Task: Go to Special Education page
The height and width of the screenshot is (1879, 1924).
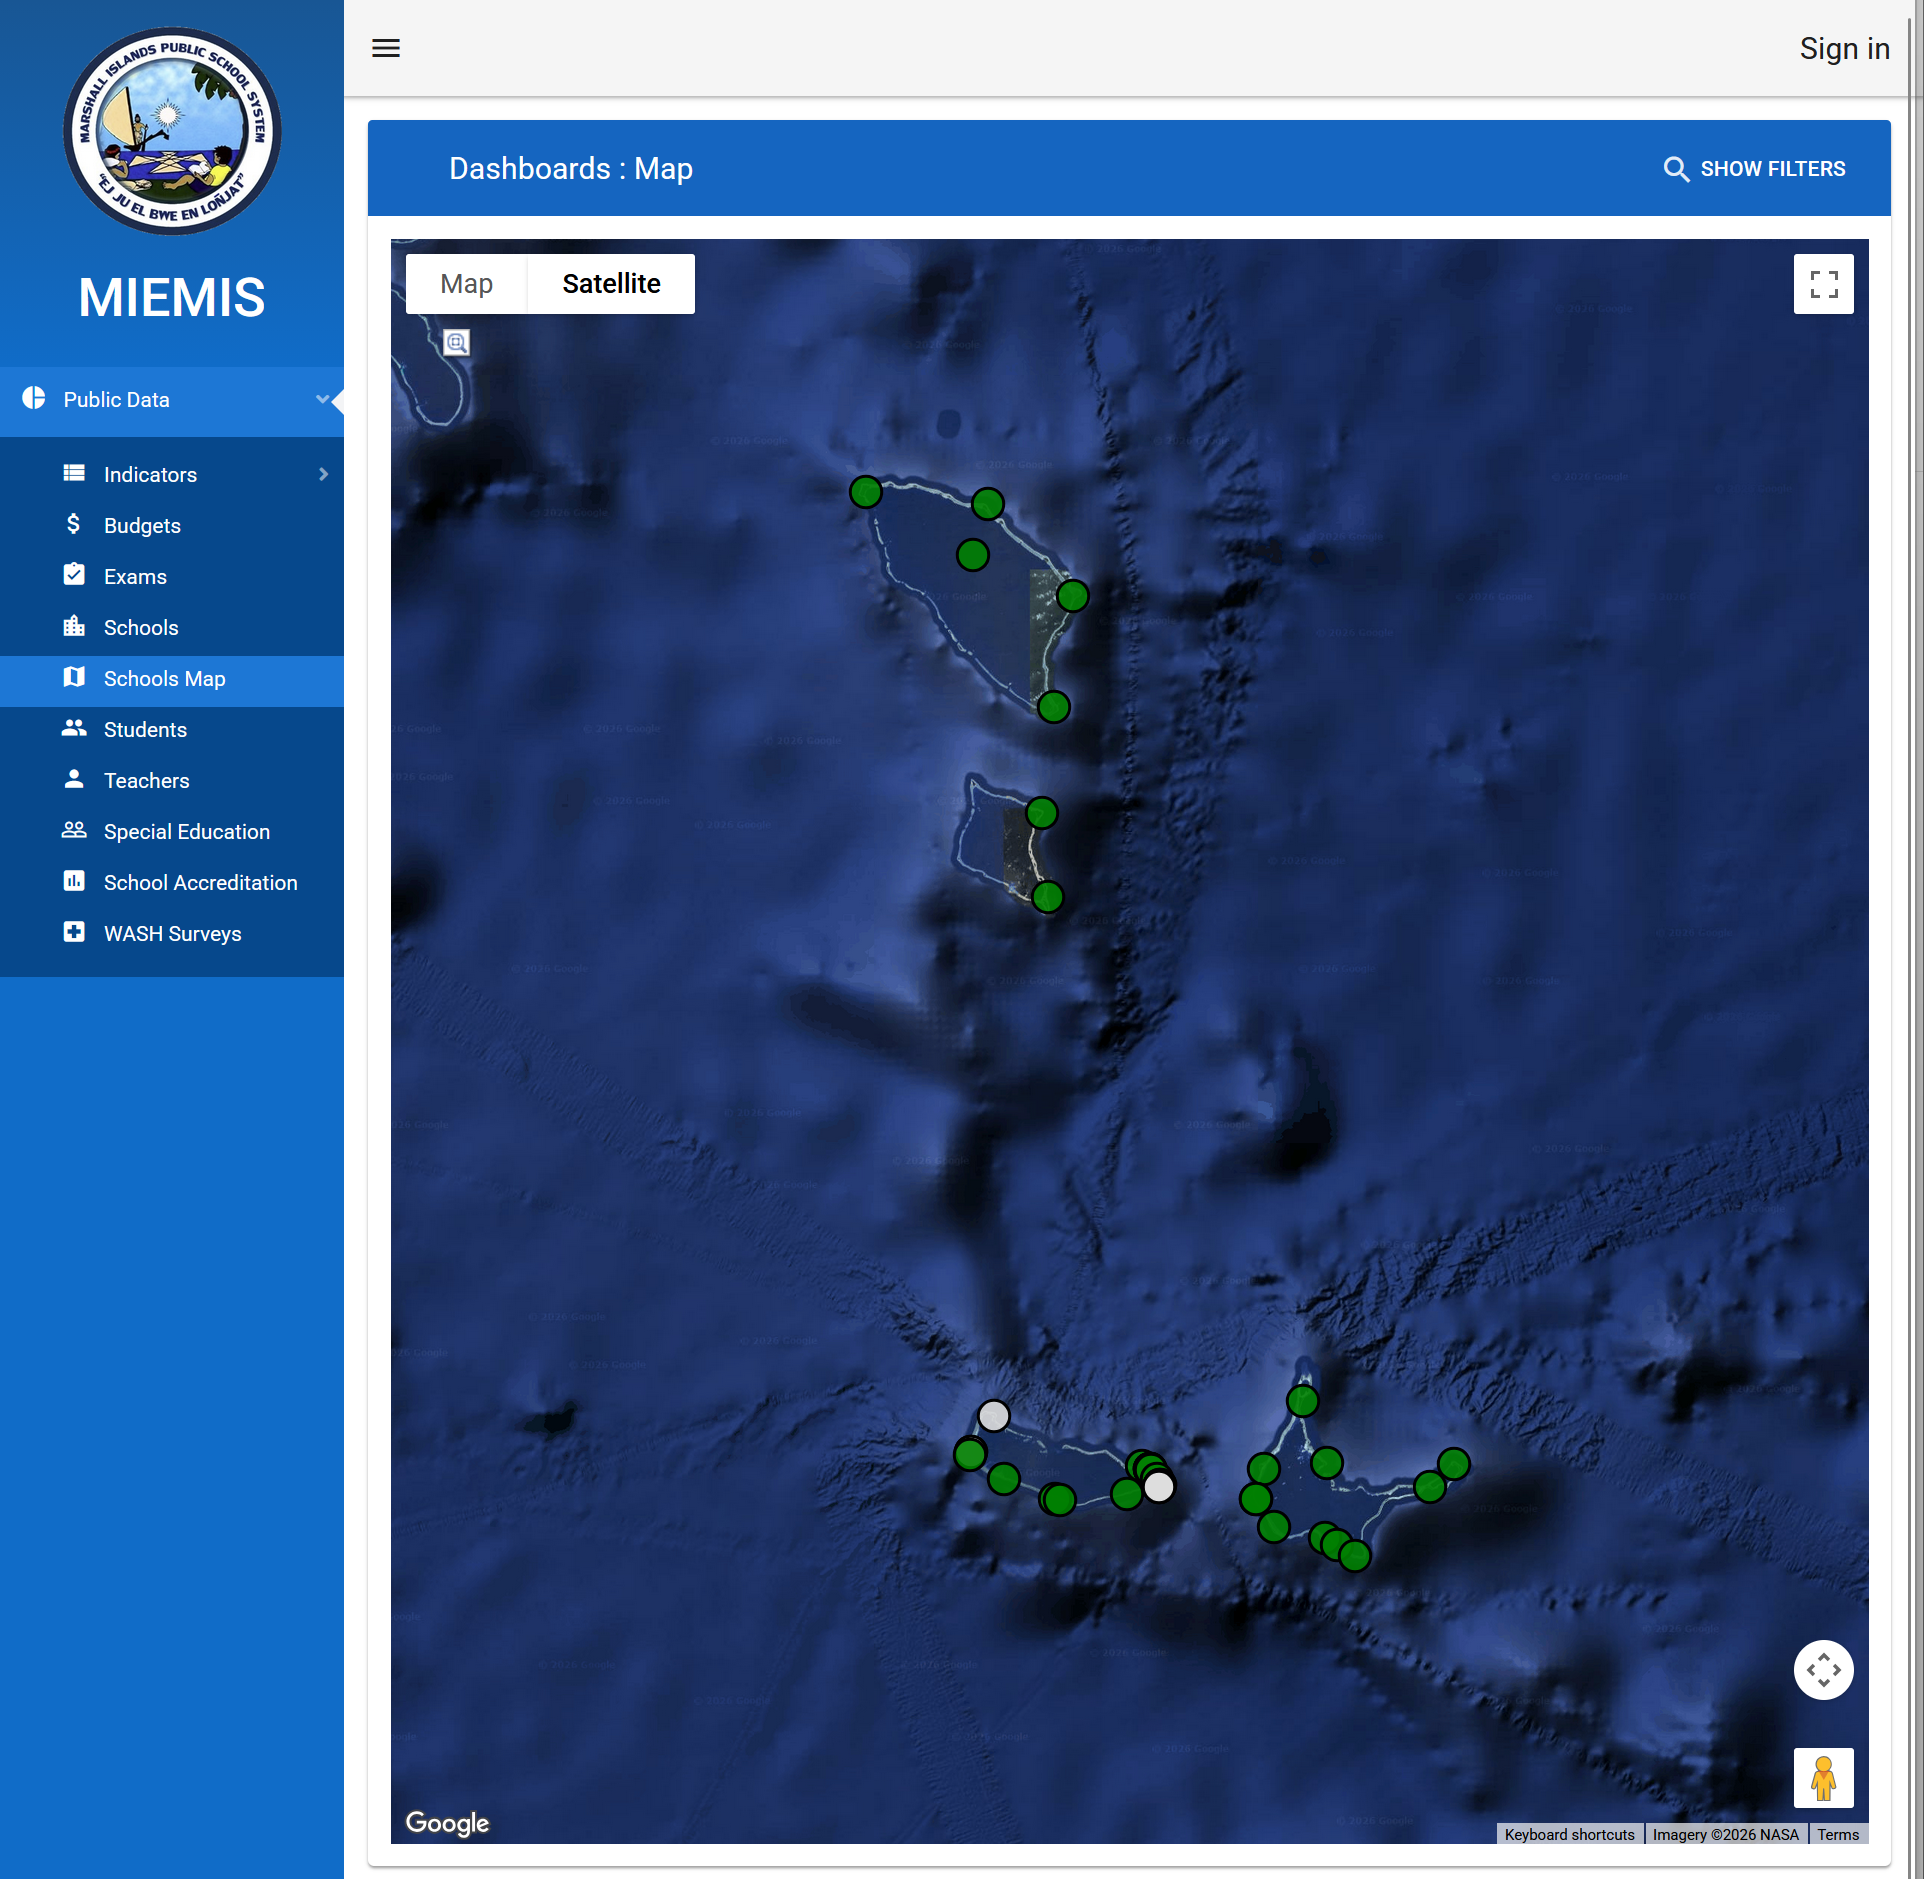Action: [x=186, y=832]
